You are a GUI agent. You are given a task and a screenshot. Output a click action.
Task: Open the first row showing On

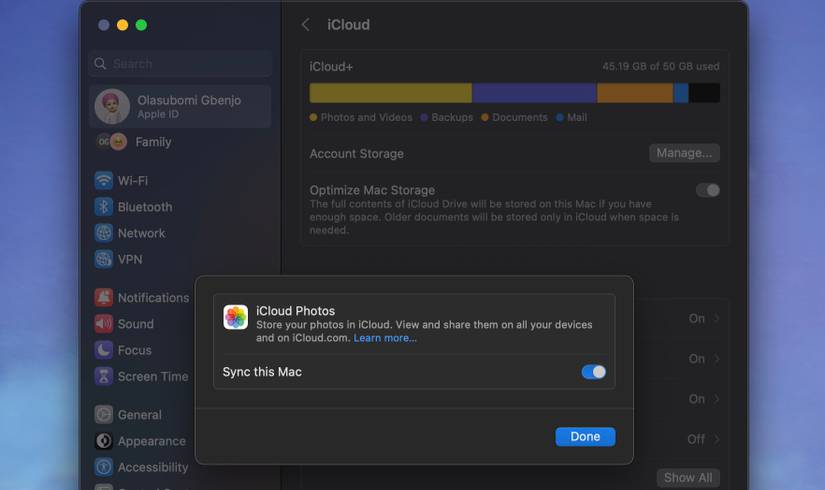pyautogui.click(x=703, y=318)
